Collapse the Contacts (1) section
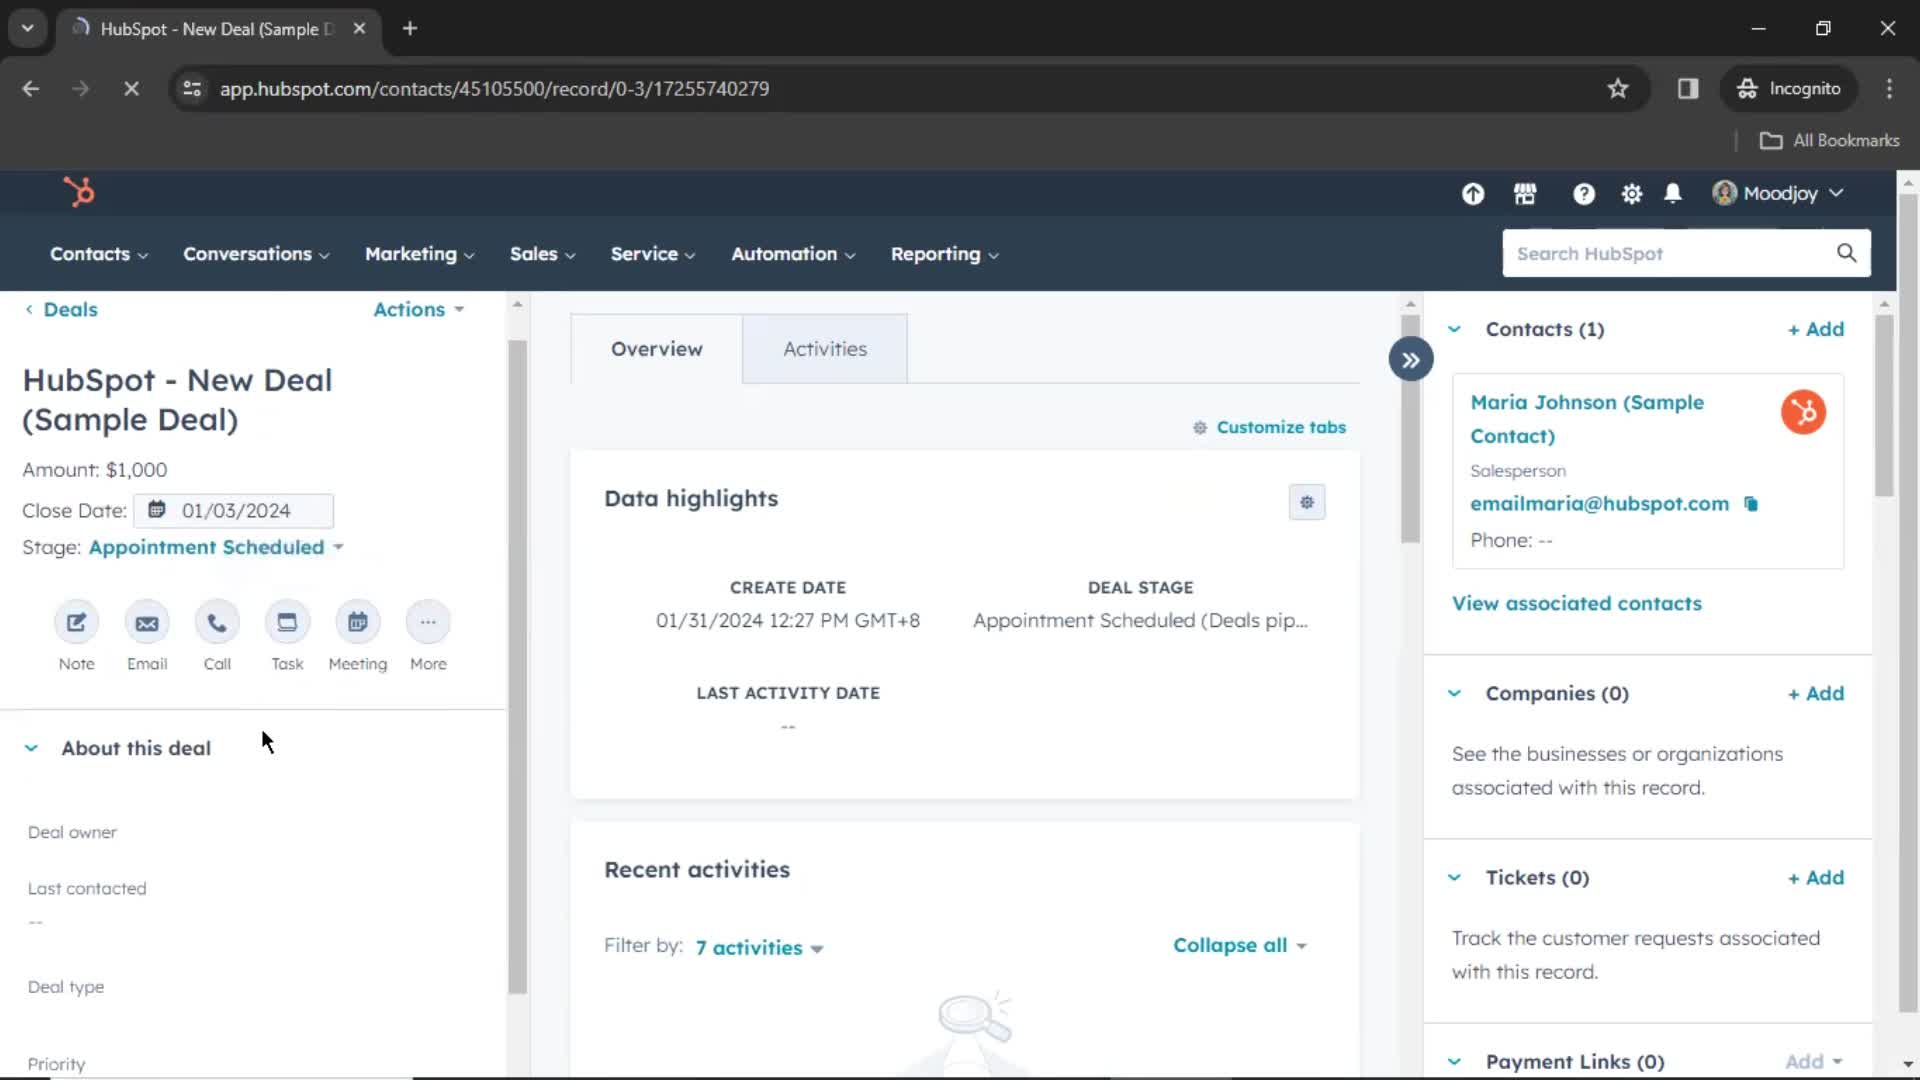Screen dimensions: 1920x1080 click(1454, 329)
